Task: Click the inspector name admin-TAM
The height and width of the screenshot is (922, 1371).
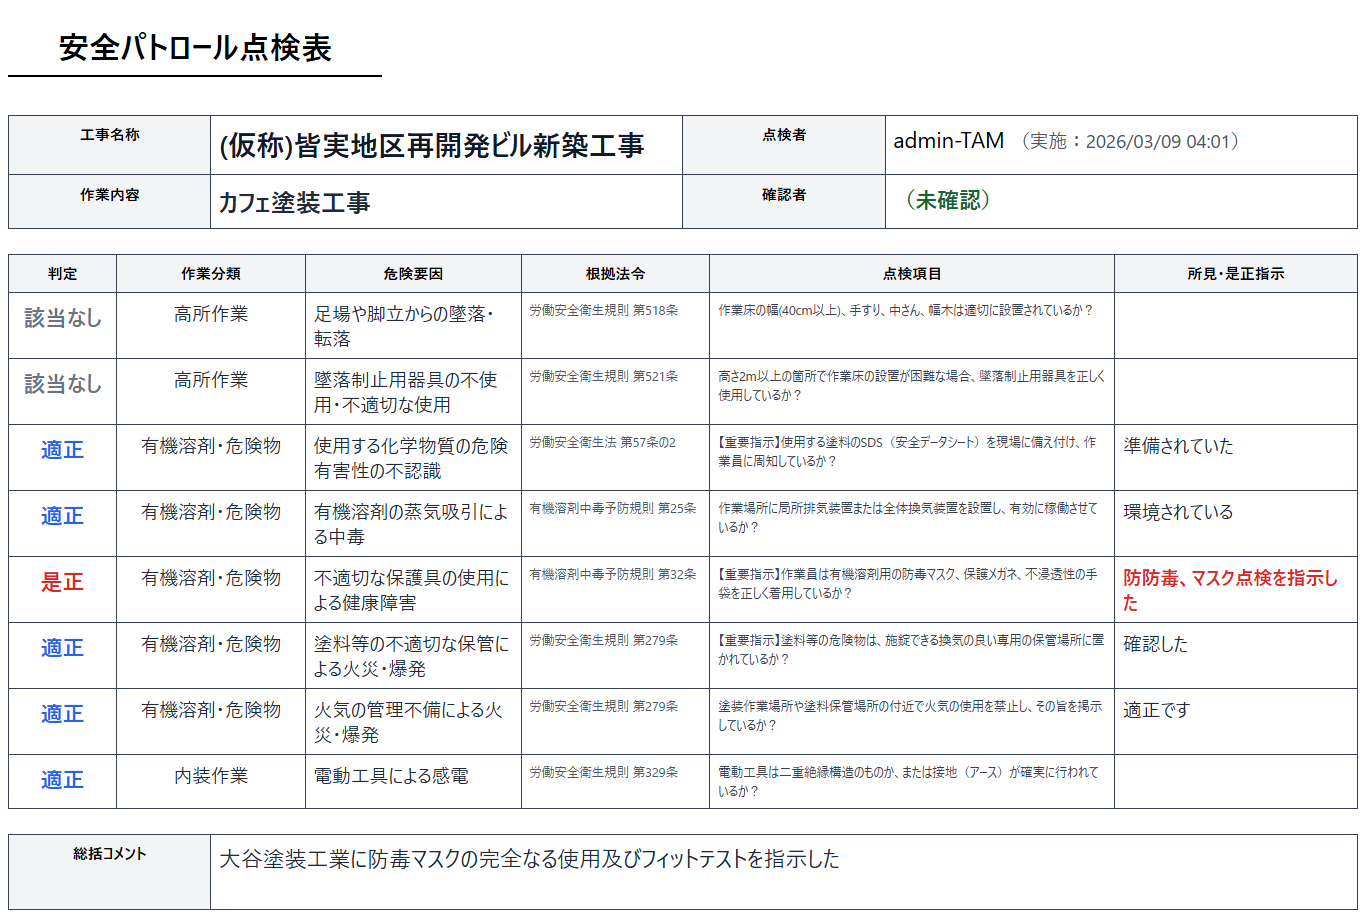Action: click(x=948, y=141)
